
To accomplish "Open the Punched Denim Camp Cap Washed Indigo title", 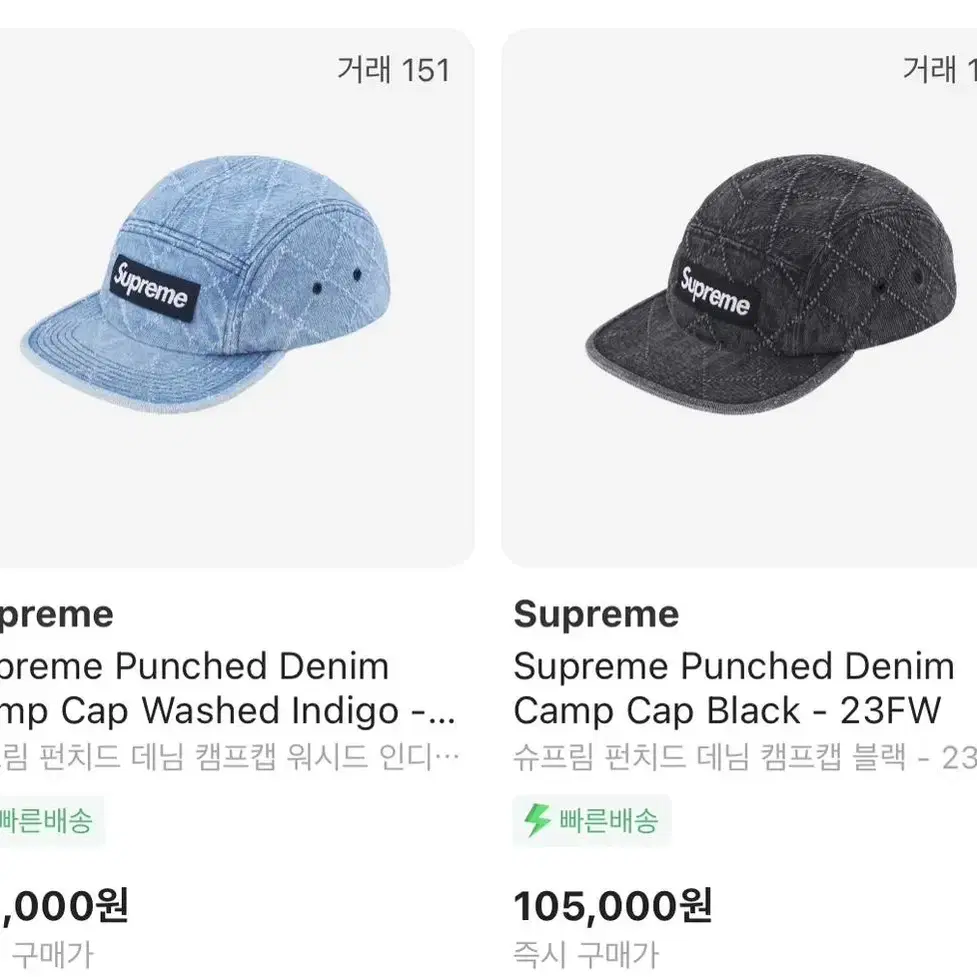I will (x=227, y=688).
